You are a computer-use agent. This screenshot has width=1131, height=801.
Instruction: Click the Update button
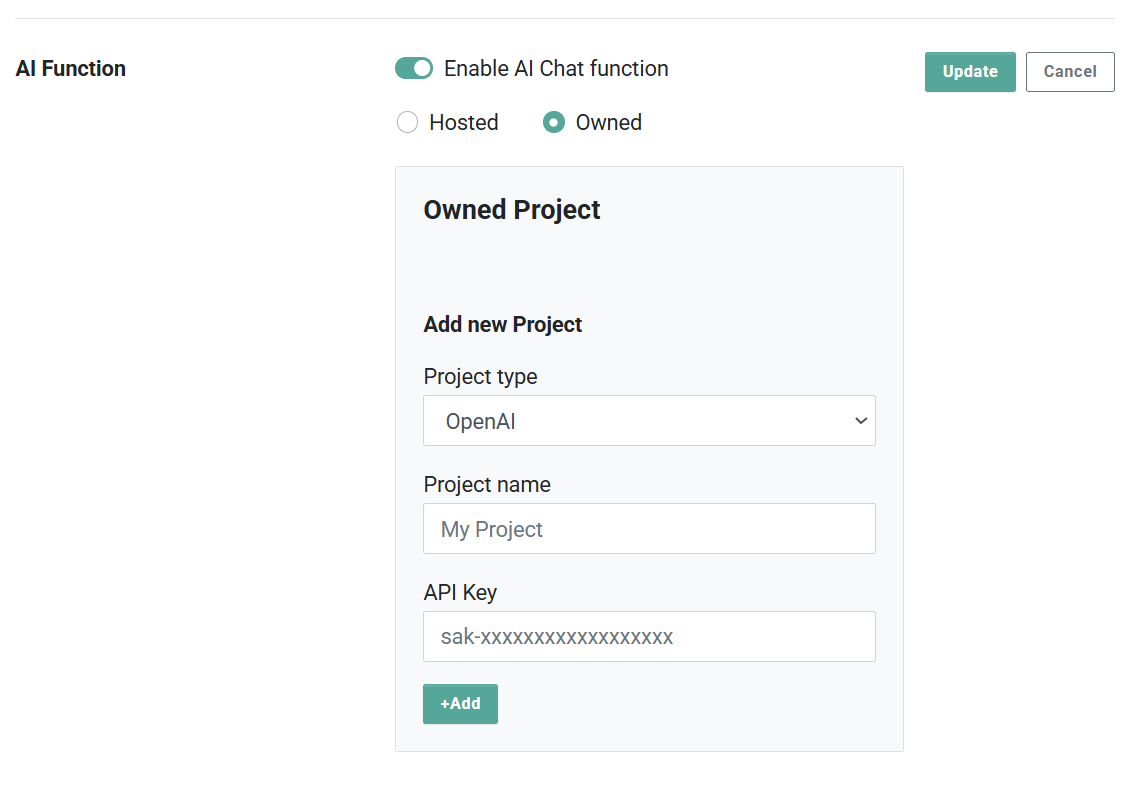[x=970, y=71]
